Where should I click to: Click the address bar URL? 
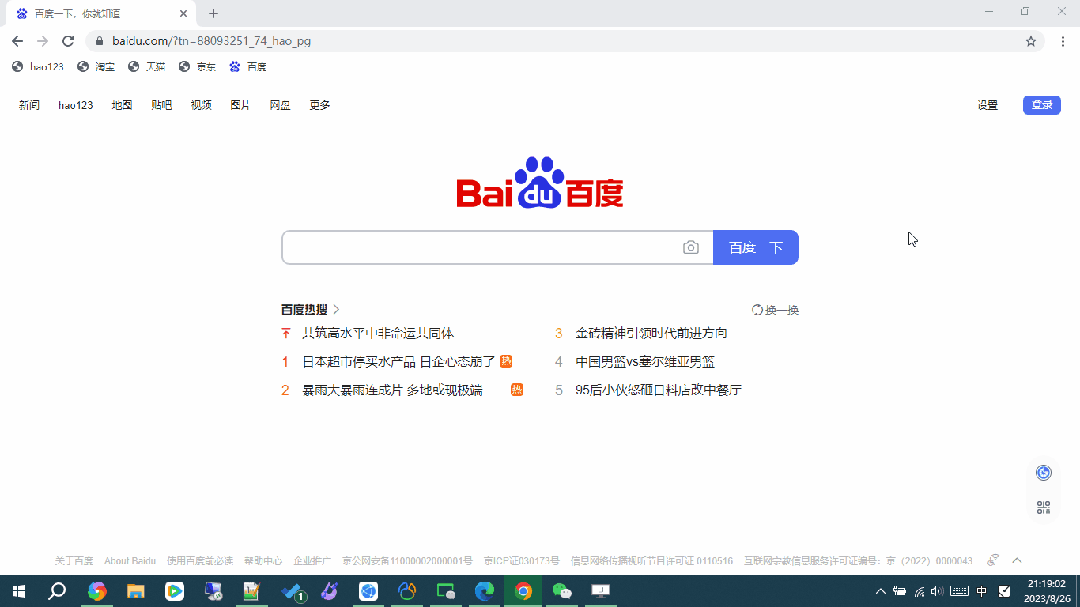coord(211,41)
